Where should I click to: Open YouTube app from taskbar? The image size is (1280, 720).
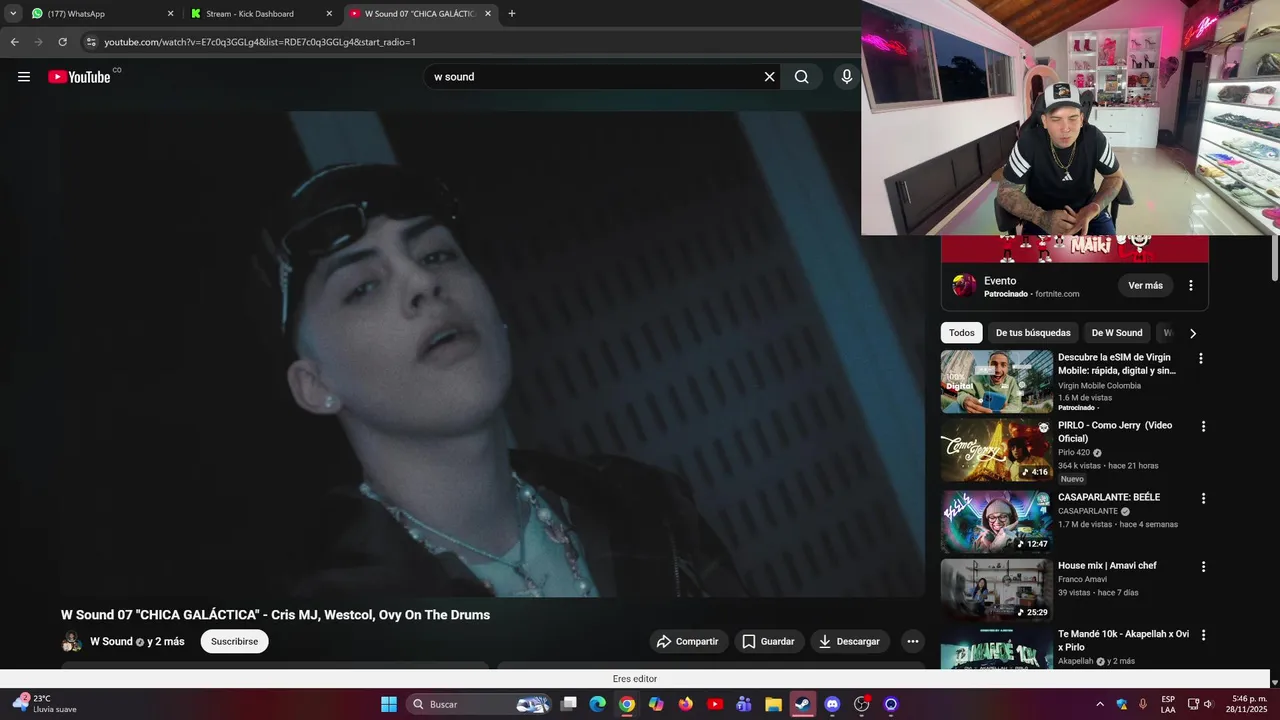point(715,704)
